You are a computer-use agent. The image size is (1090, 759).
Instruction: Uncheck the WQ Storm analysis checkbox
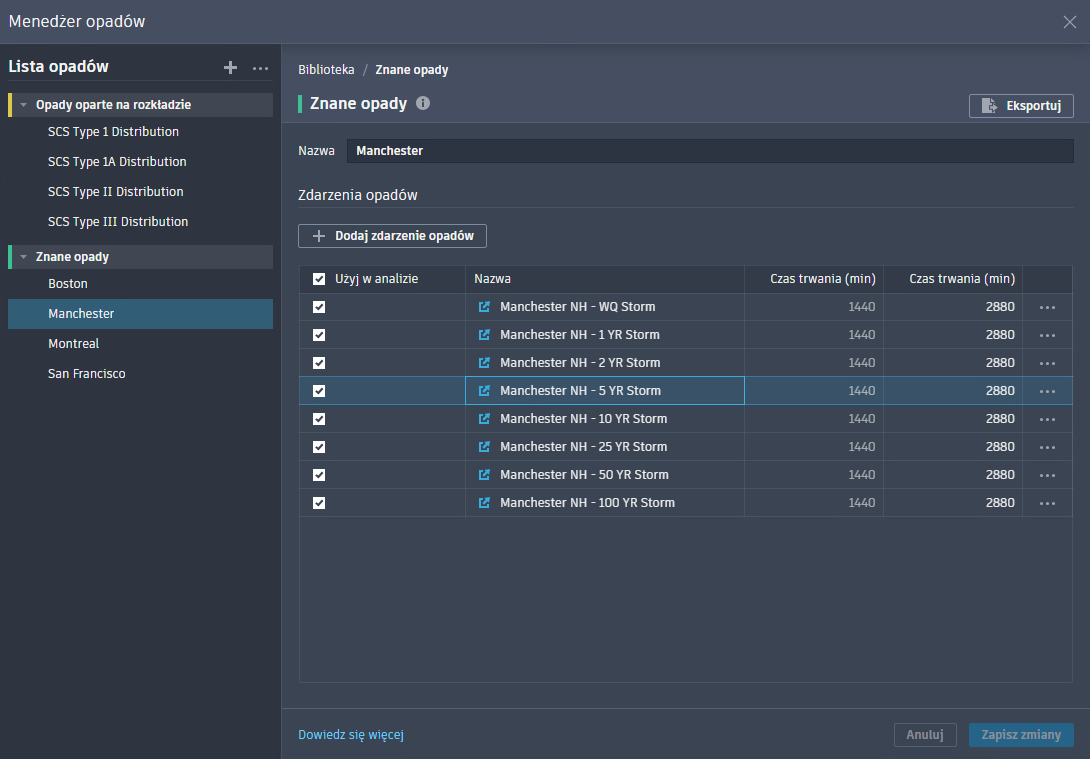[319, 307]
